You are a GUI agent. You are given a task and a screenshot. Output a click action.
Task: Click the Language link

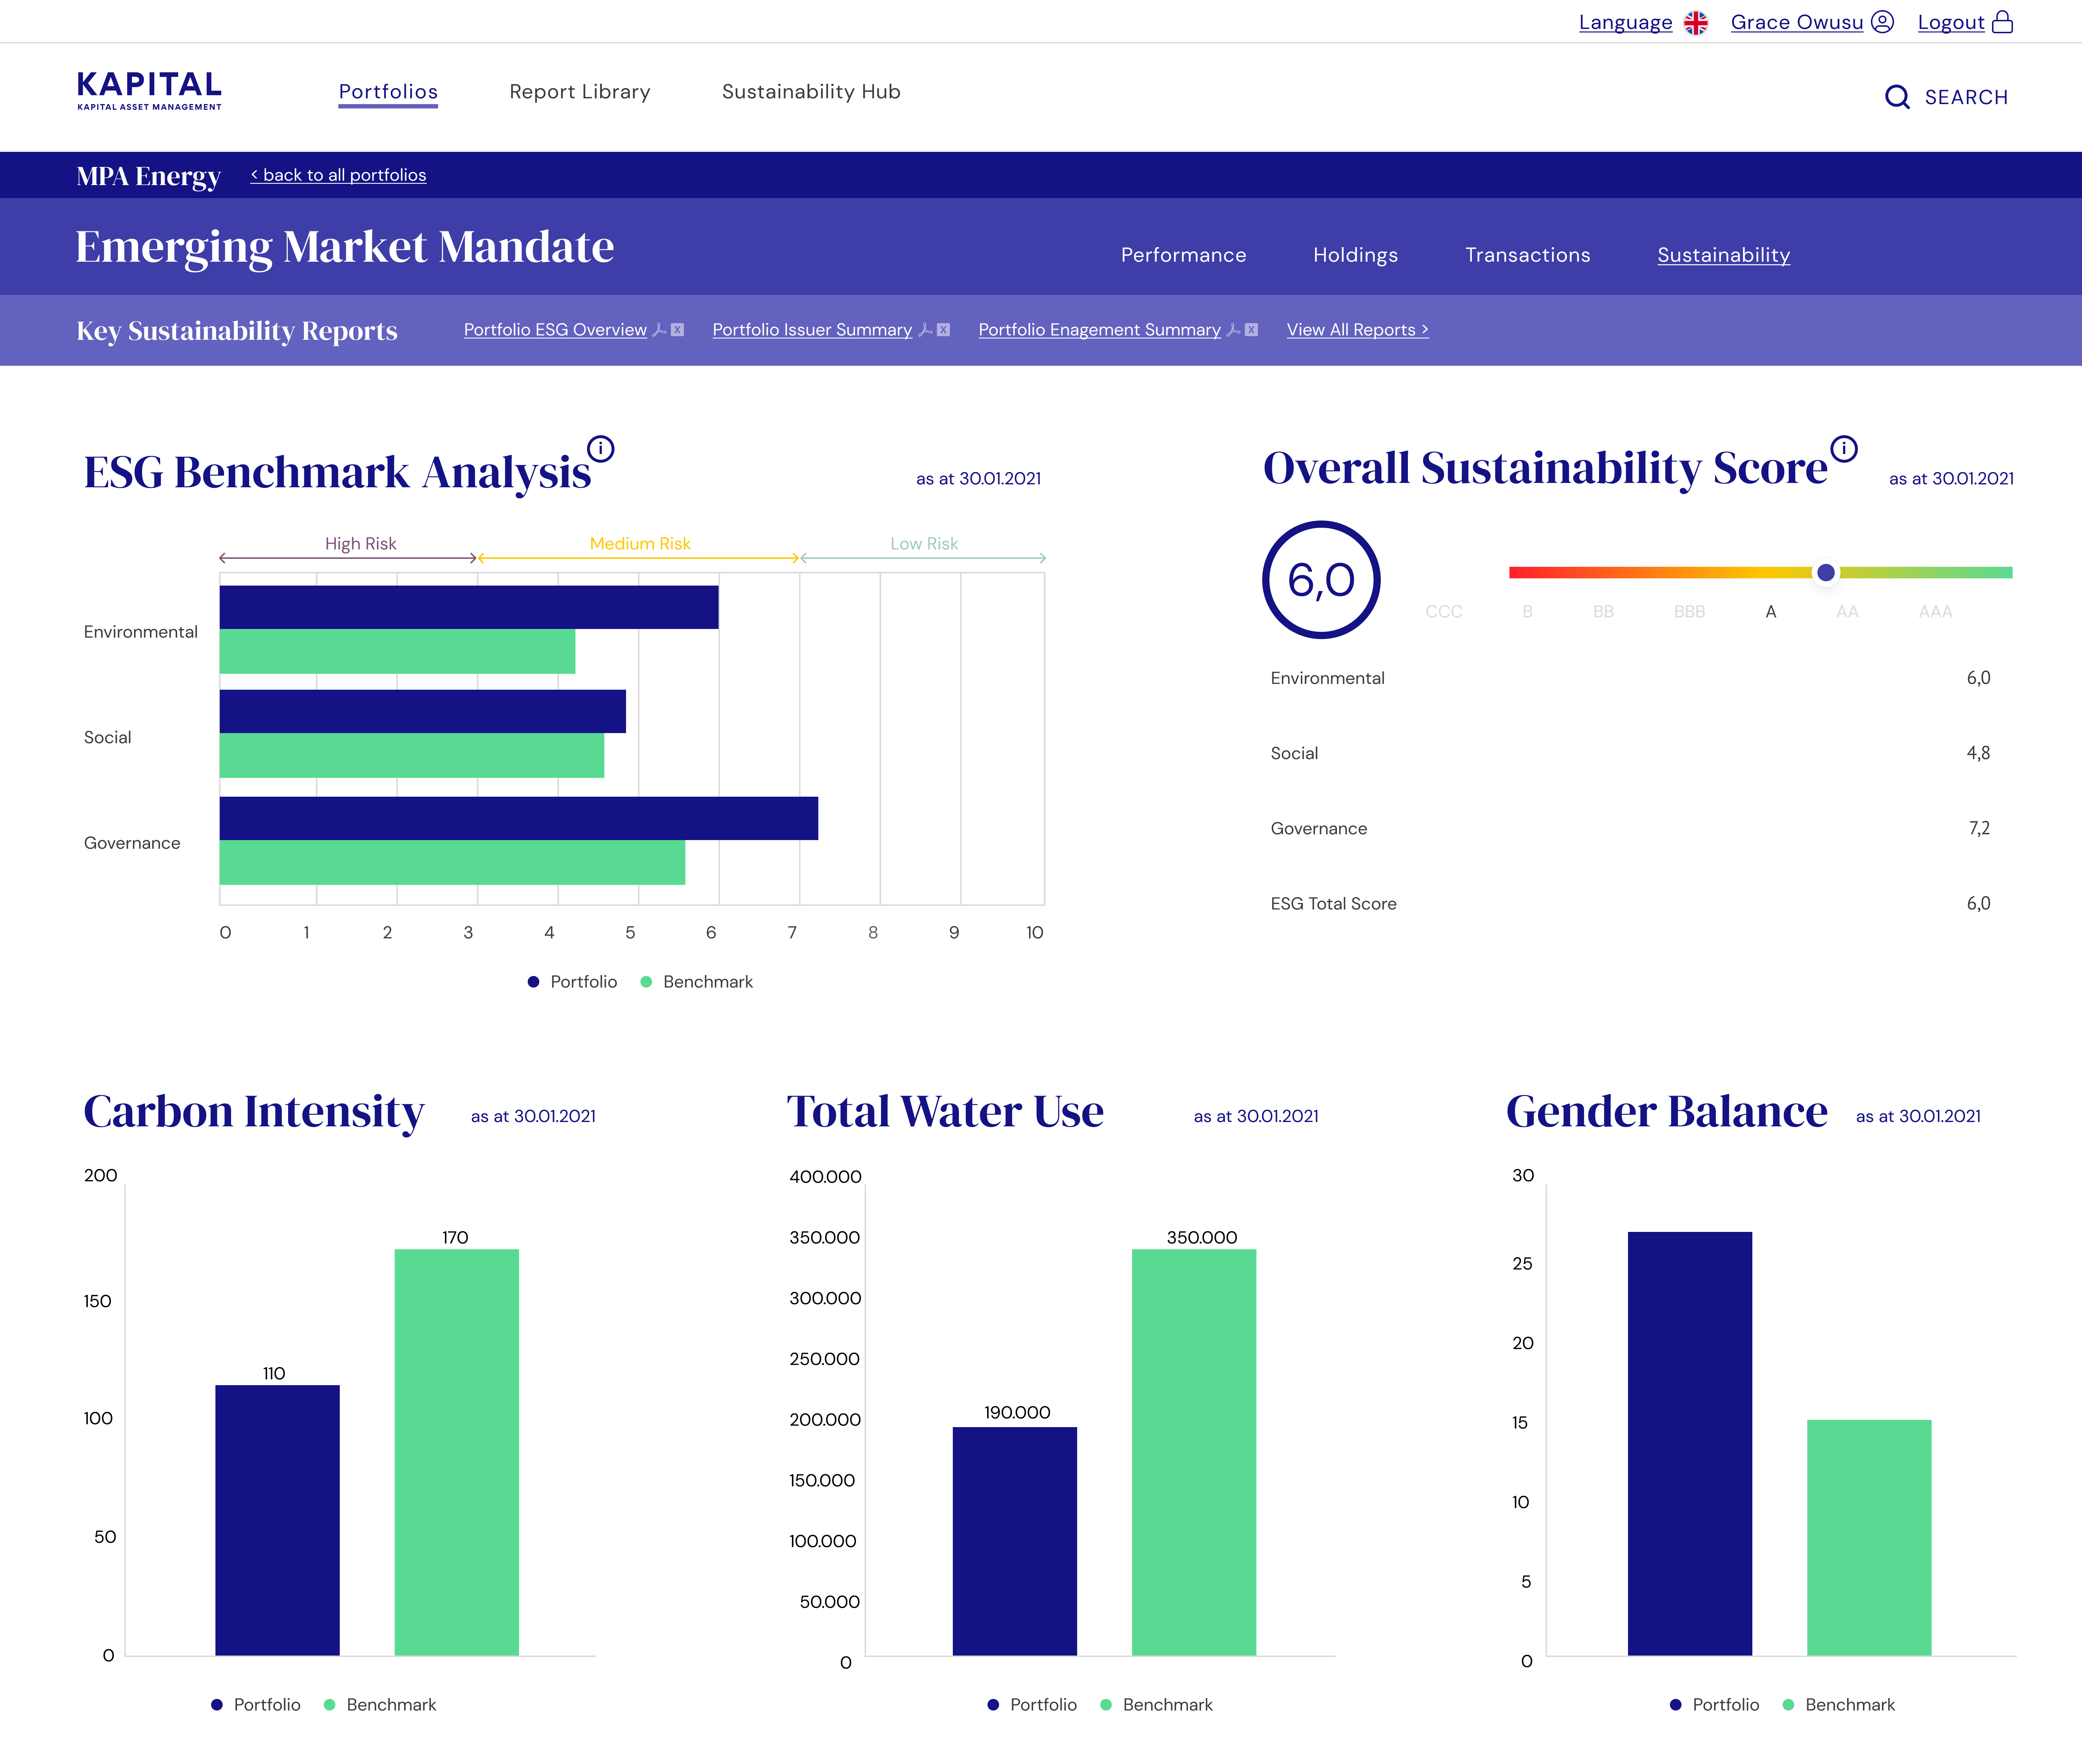[1625, 22]
